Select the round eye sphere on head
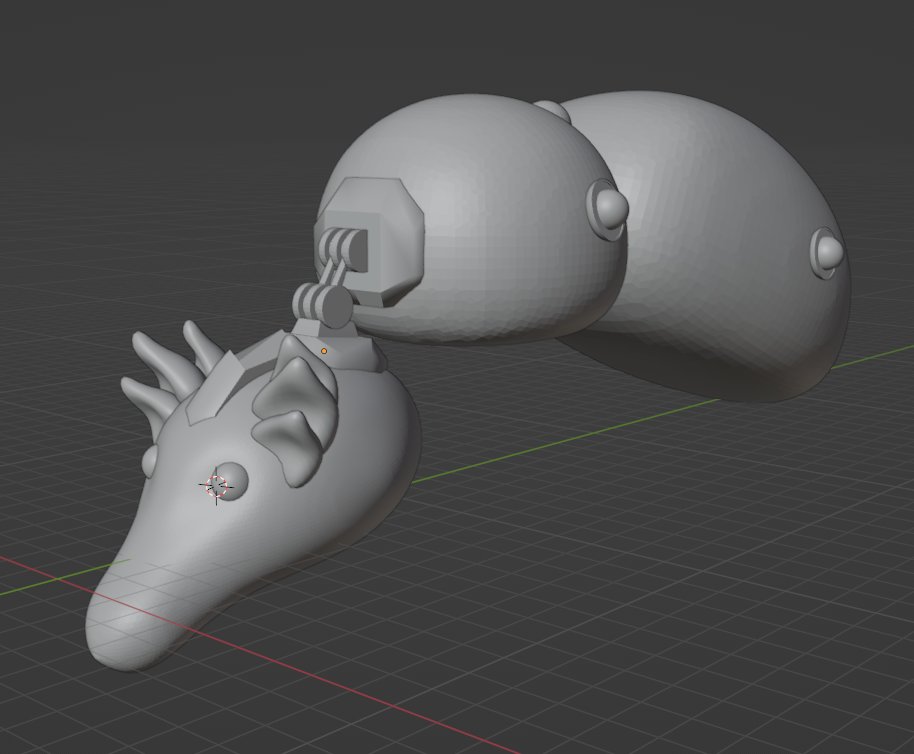 (x=231, y=481)
